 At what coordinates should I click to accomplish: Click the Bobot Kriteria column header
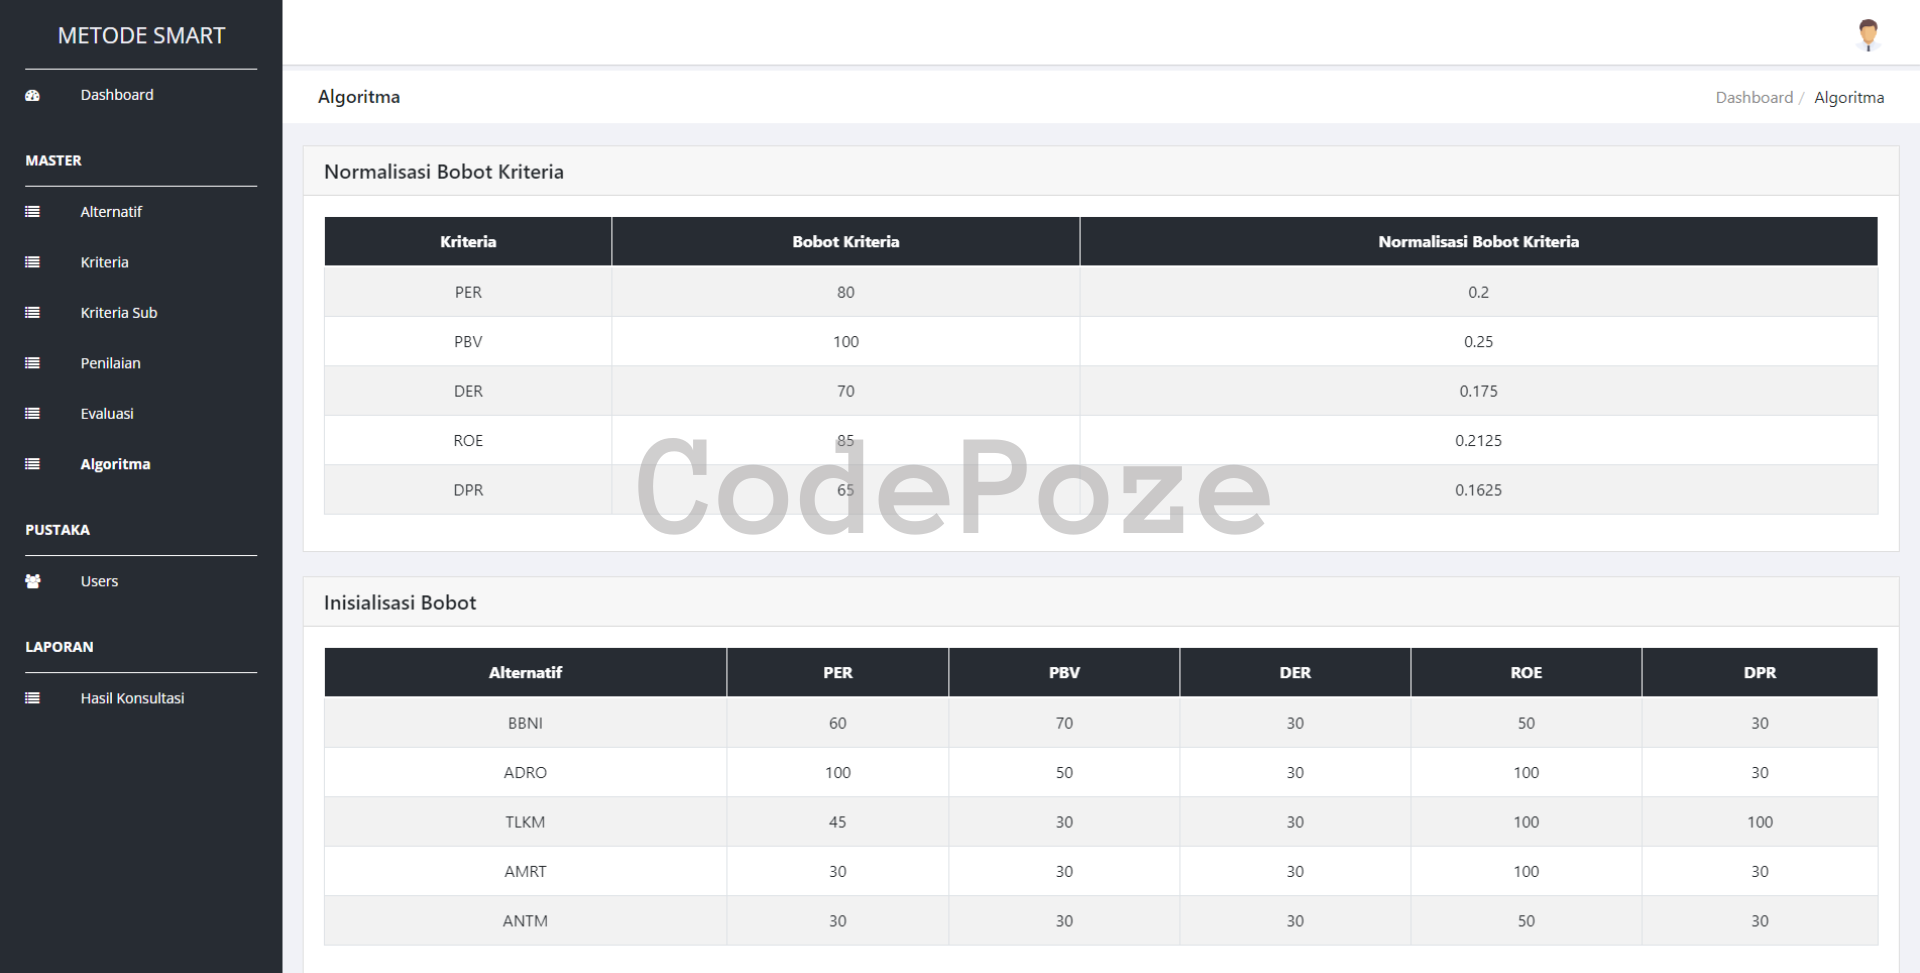[x=845, y=242]
